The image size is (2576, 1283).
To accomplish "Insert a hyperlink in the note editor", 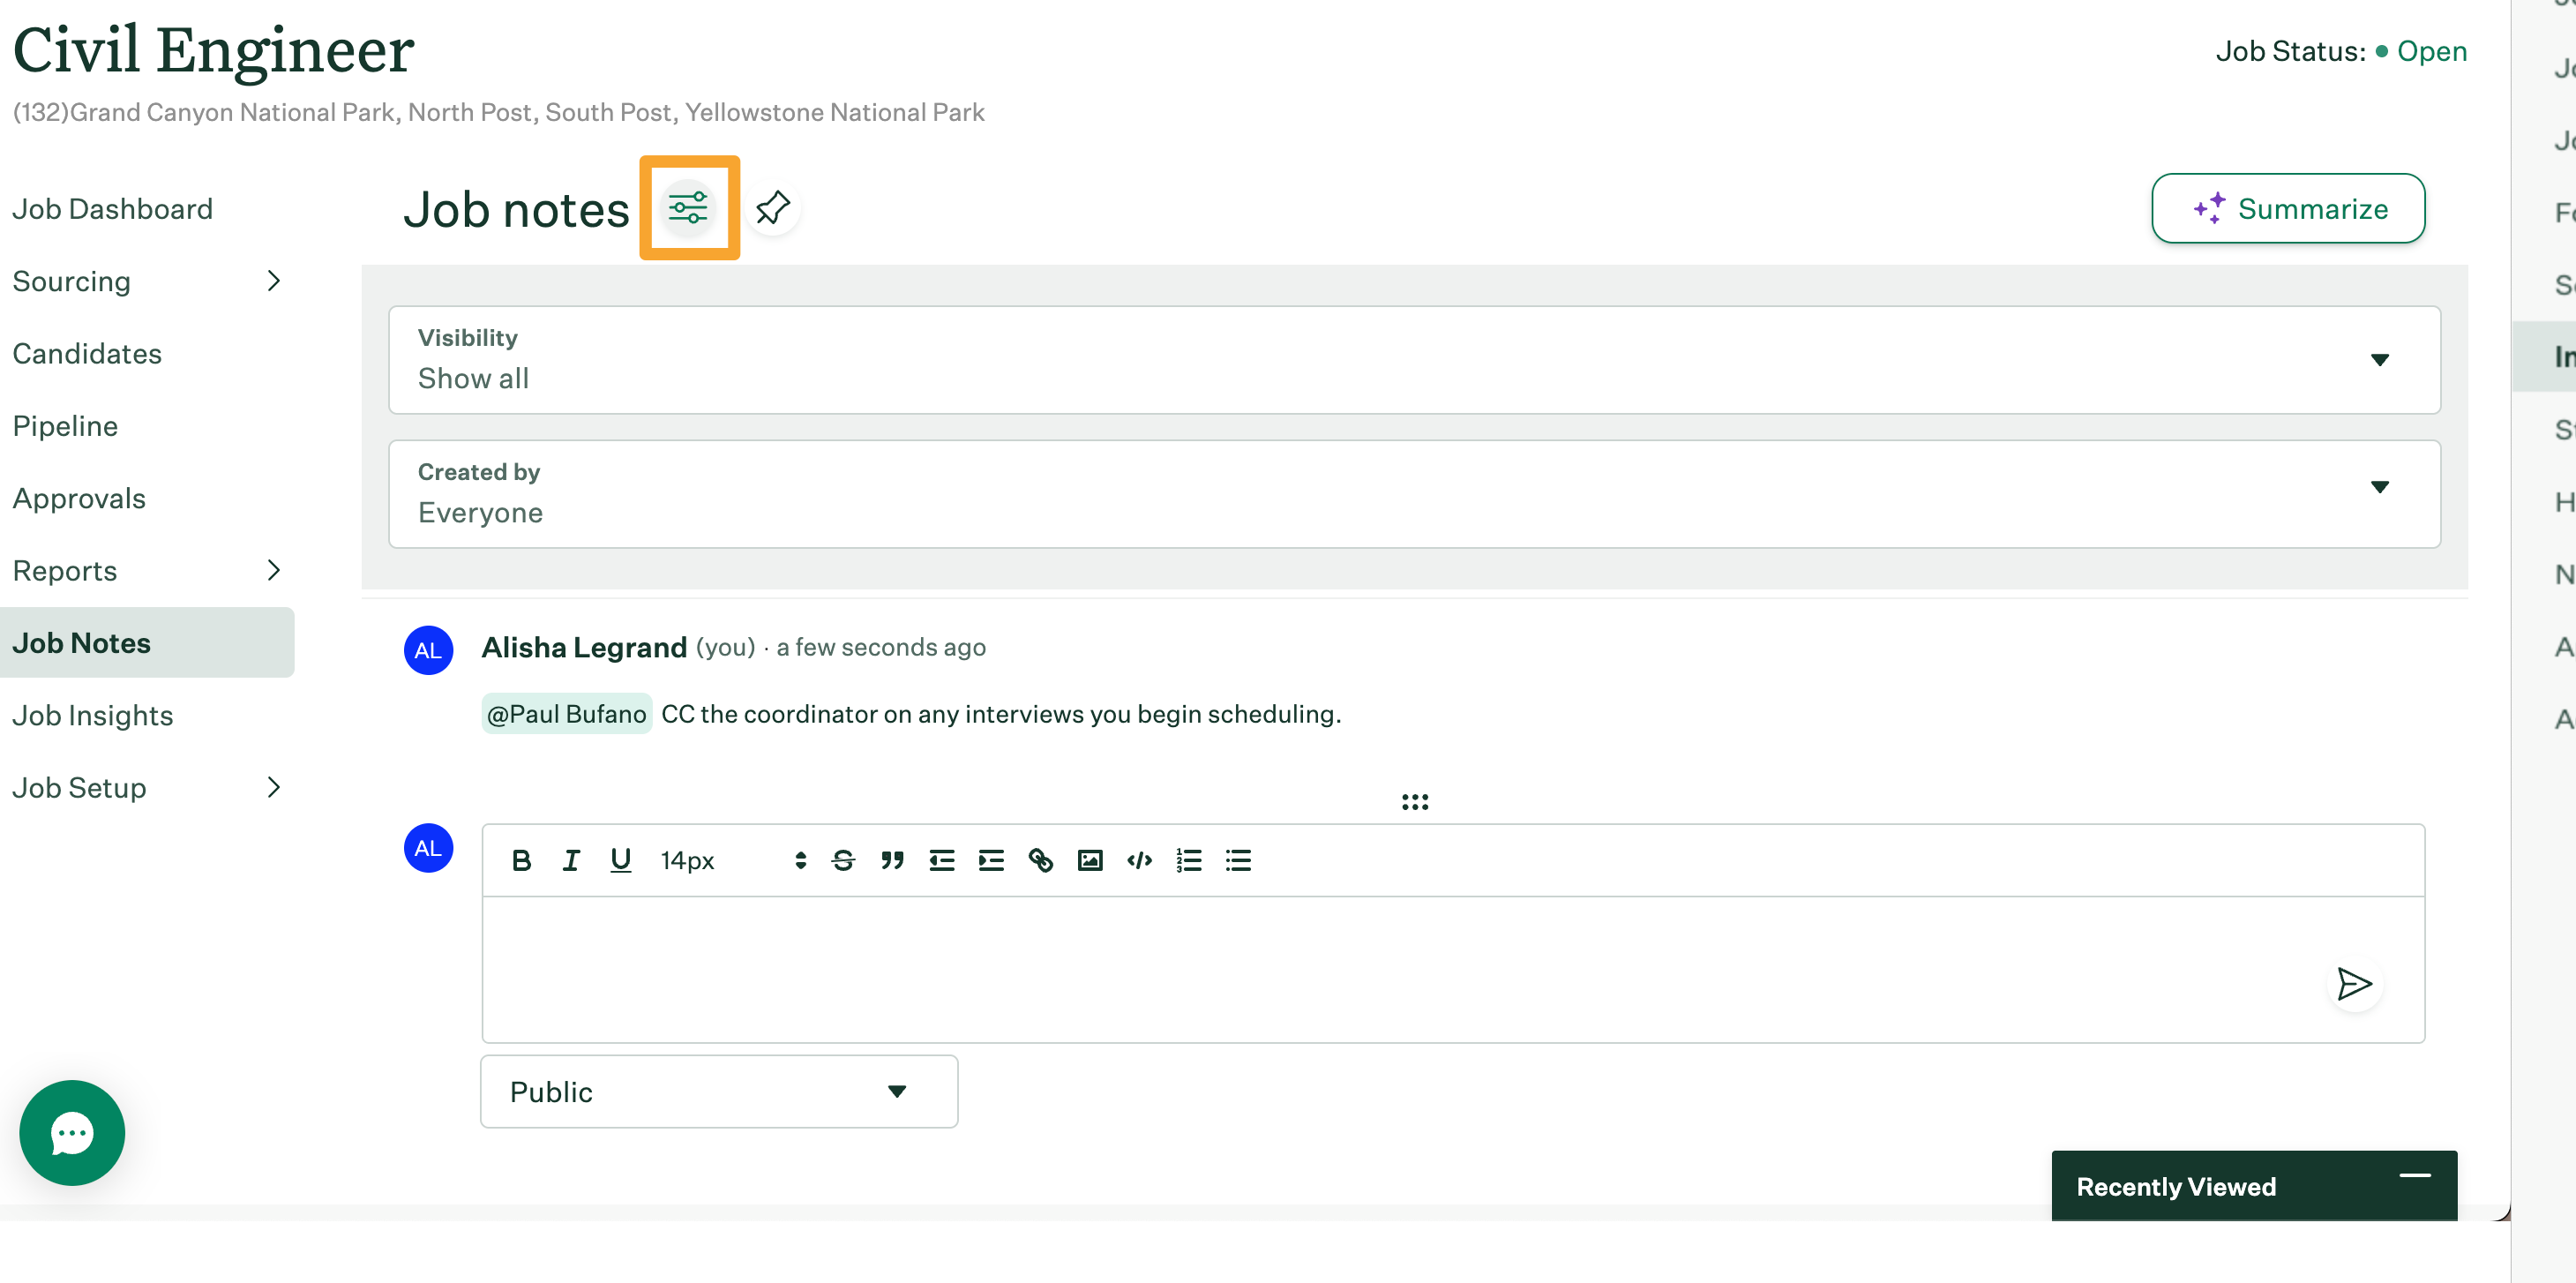I will (x=1040, y=860).
